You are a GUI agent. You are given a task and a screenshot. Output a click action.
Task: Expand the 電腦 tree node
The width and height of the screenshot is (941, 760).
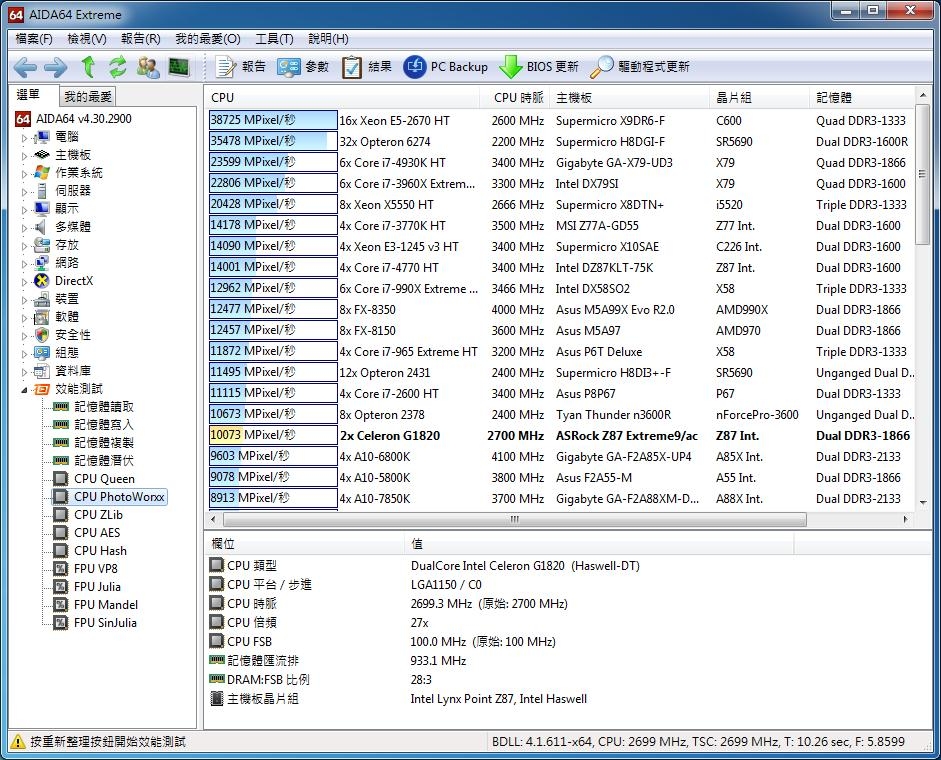point(24,138)
